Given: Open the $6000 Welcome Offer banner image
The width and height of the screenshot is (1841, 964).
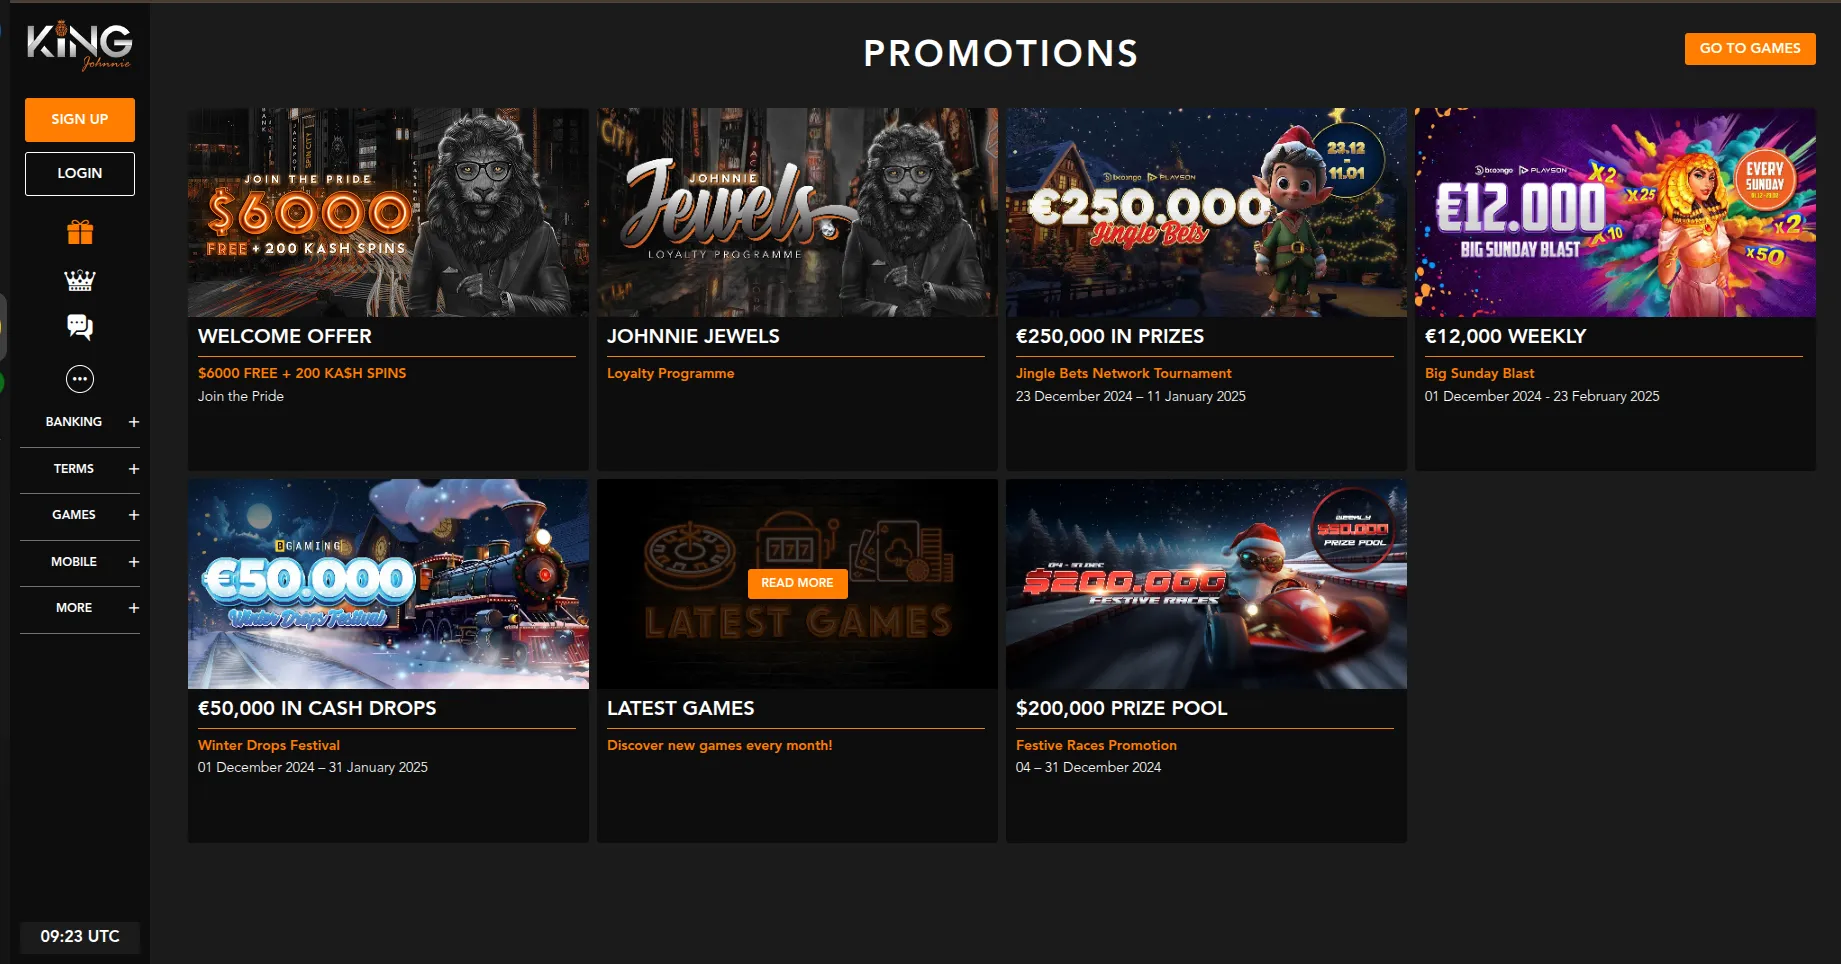Looking at the screenshot, I should [388, 212].
